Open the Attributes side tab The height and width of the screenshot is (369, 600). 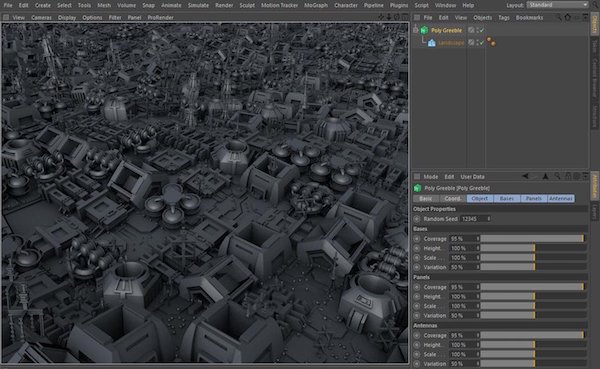click(x=594, y=186)
